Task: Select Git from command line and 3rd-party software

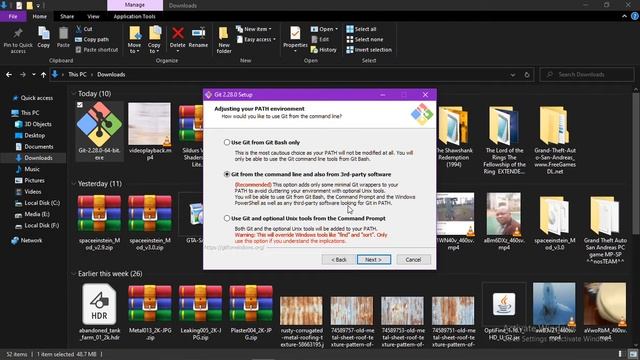Action: (227, 174)
